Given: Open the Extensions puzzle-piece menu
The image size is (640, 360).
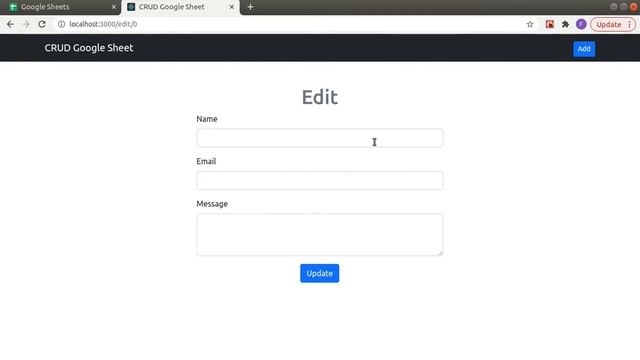Looking at the screenshot, I should pyautogui.click(x=565, y=24).
